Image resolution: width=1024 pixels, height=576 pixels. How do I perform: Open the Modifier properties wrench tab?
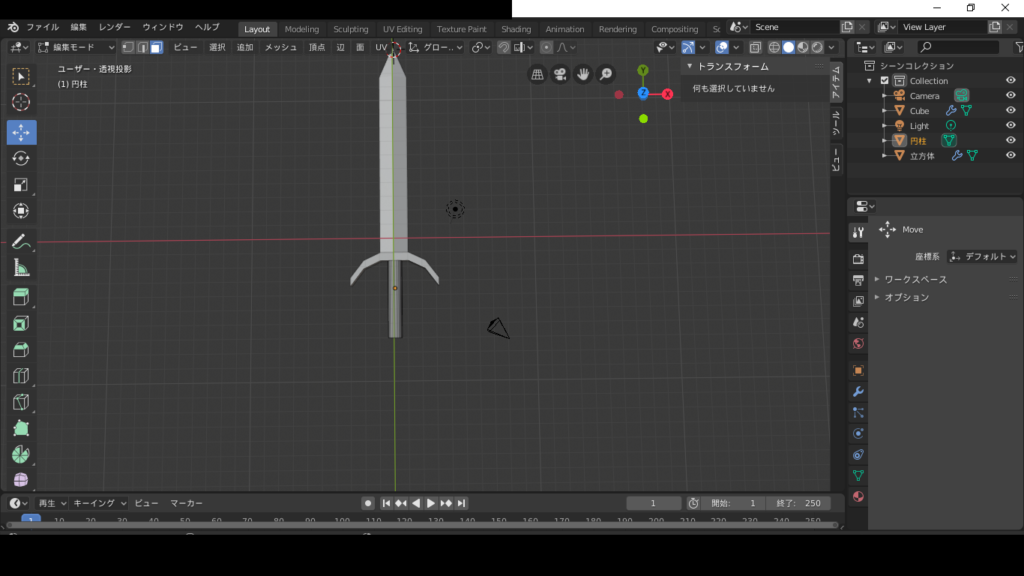[858, 391]
